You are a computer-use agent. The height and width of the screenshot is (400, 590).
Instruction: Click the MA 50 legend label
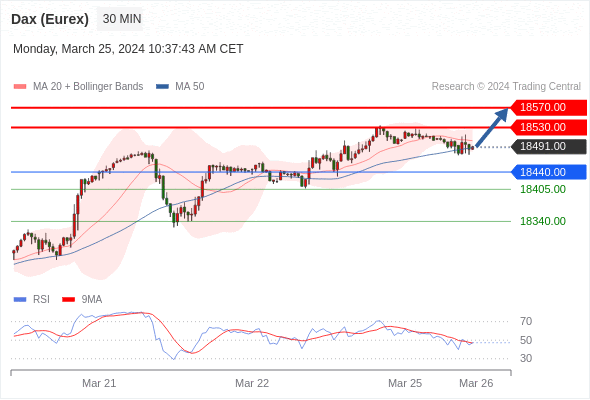point(190,87)
